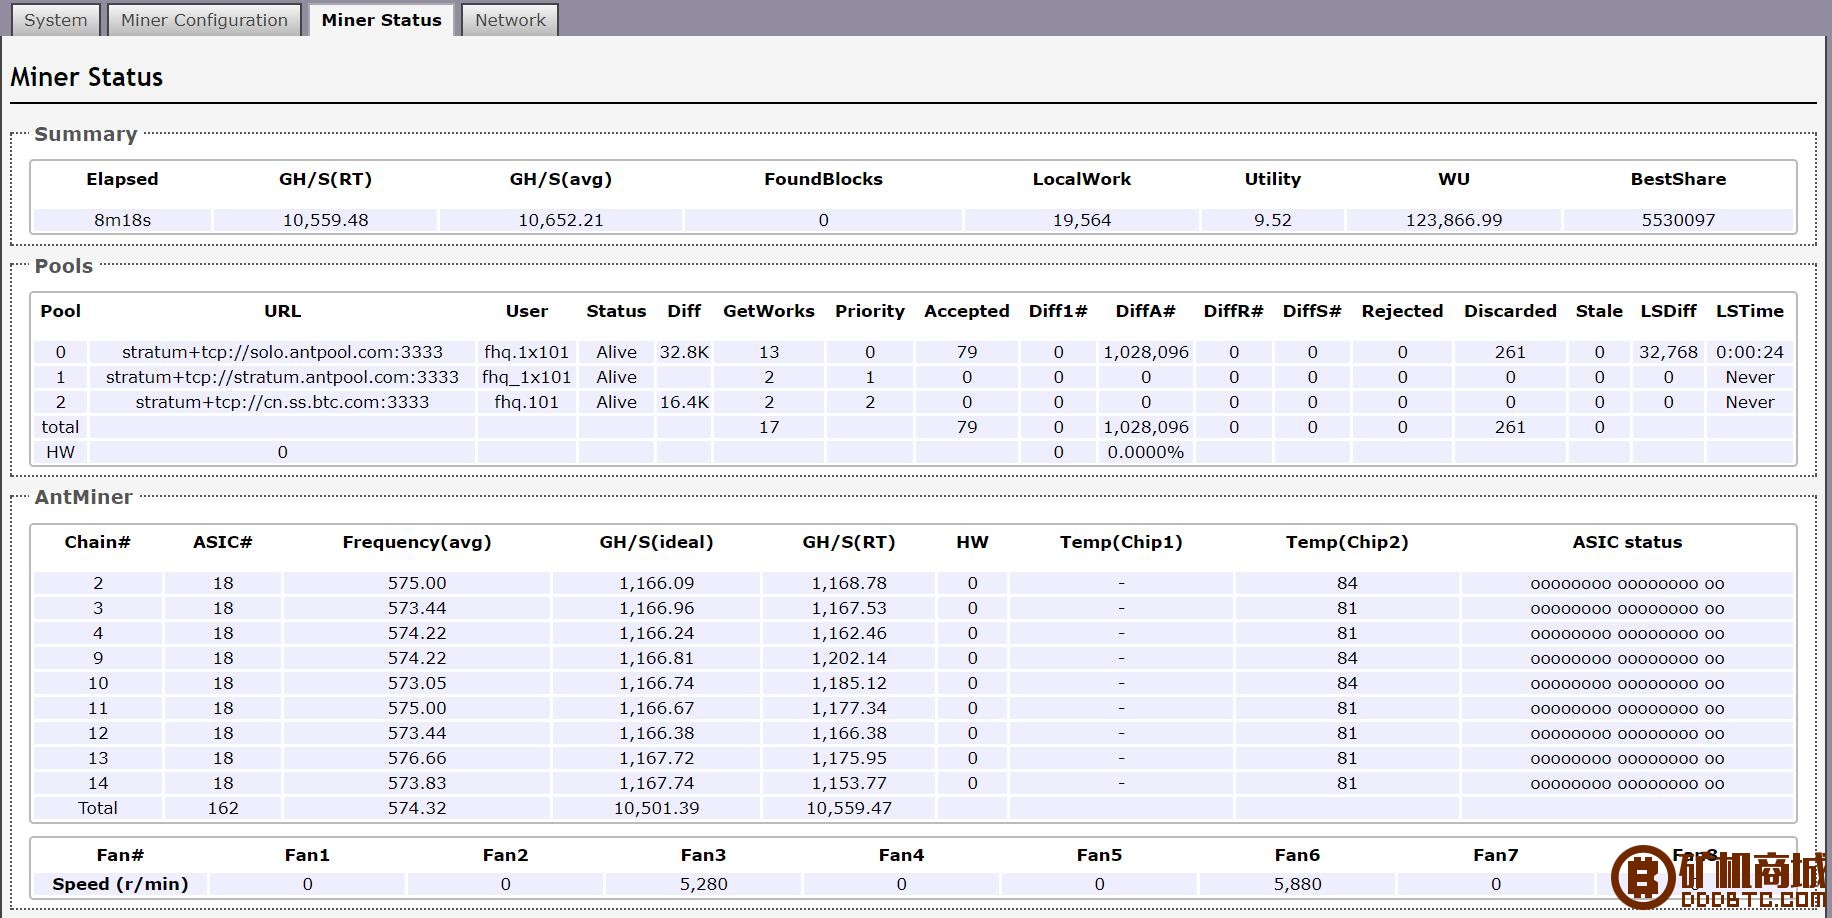This screenshot has width=1832, height=918.
Task: Switch to Miner Configuration tab
Action: click(204, 20)
